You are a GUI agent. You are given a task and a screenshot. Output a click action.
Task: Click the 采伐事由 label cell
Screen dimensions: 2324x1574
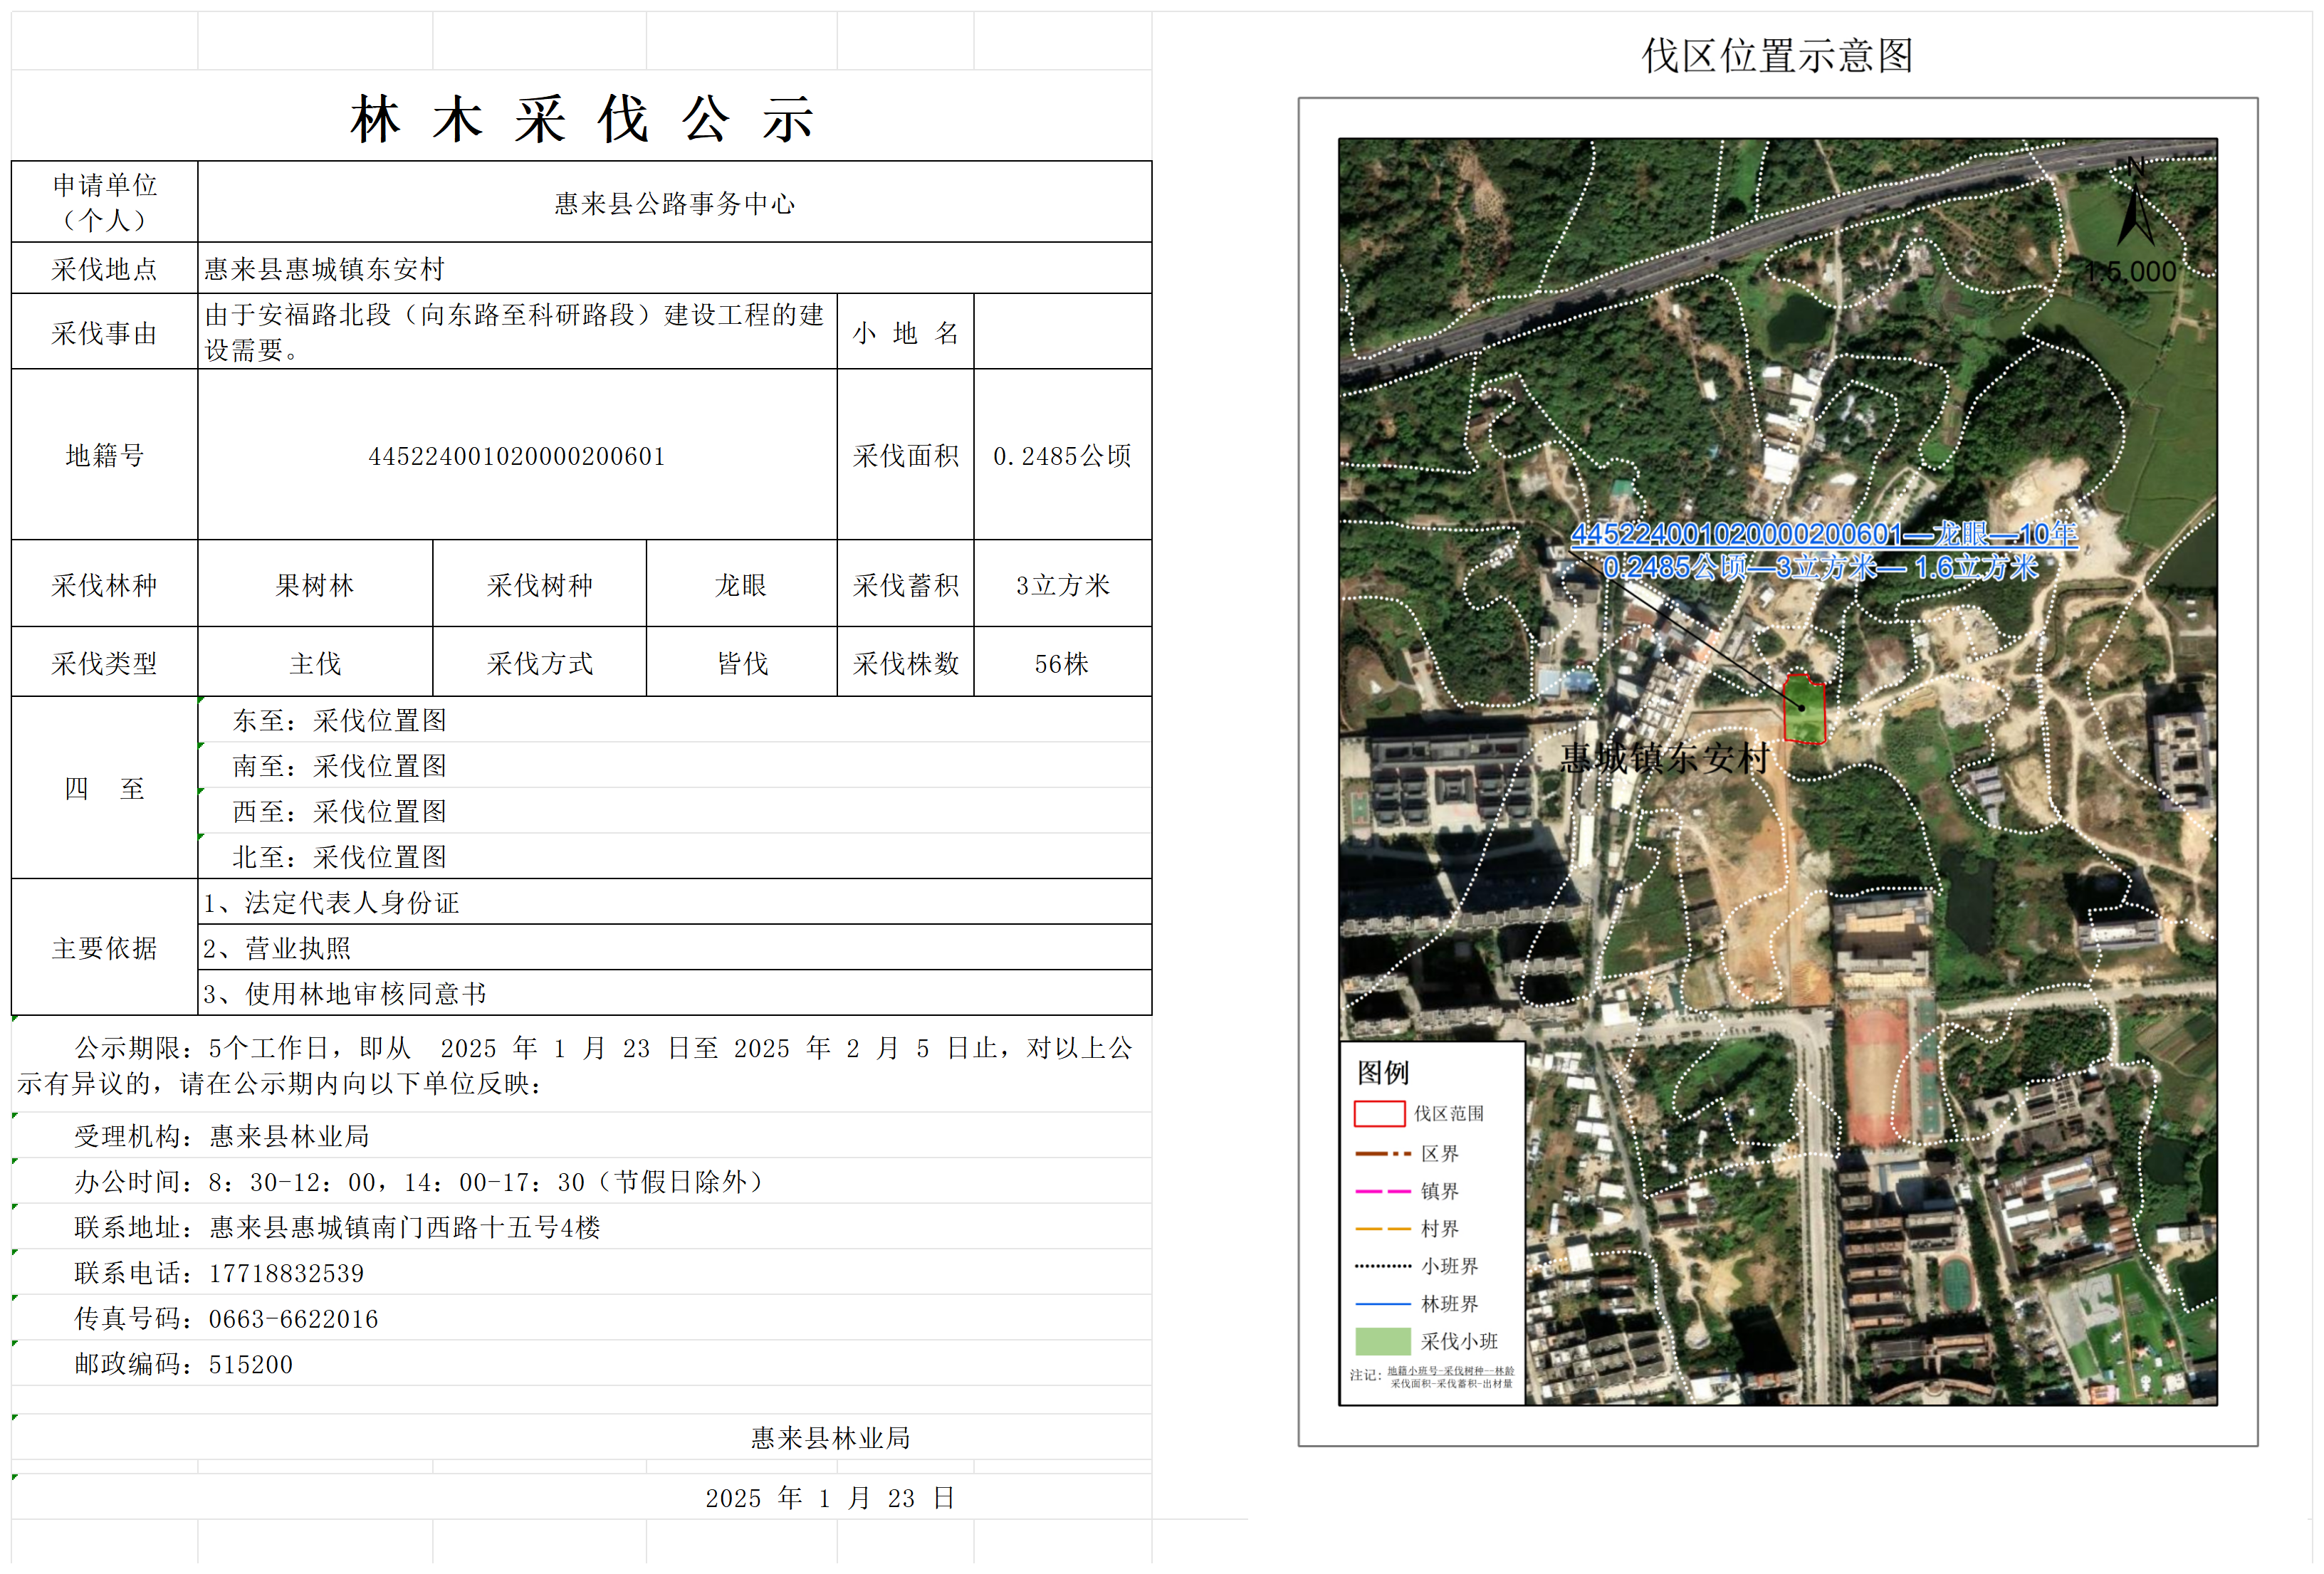click(105, 332)
